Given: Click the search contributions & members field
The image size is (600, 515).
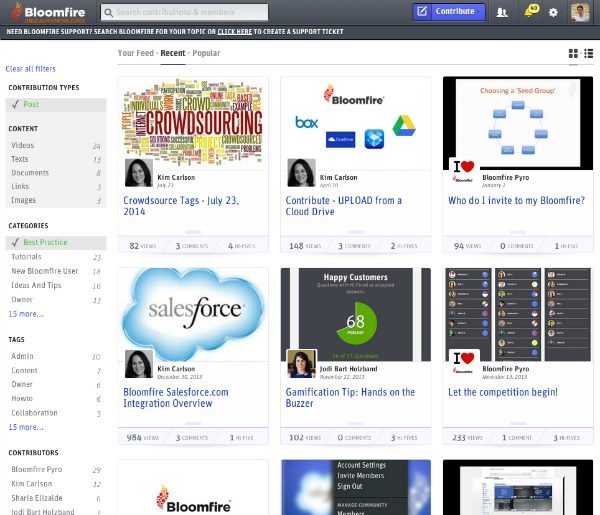Looking at the screenshot, I should 184,12.
